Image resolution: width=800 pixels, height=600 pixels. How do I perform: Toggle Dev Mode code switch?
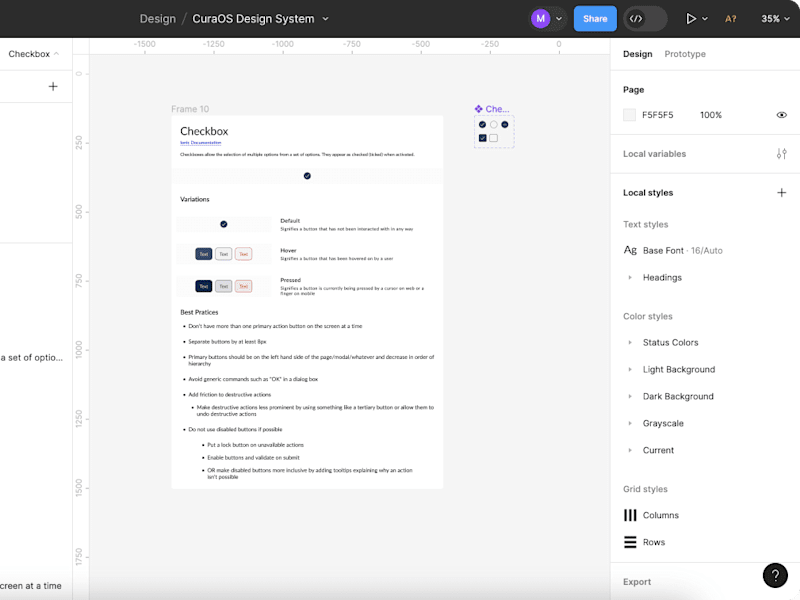[645, 19]
